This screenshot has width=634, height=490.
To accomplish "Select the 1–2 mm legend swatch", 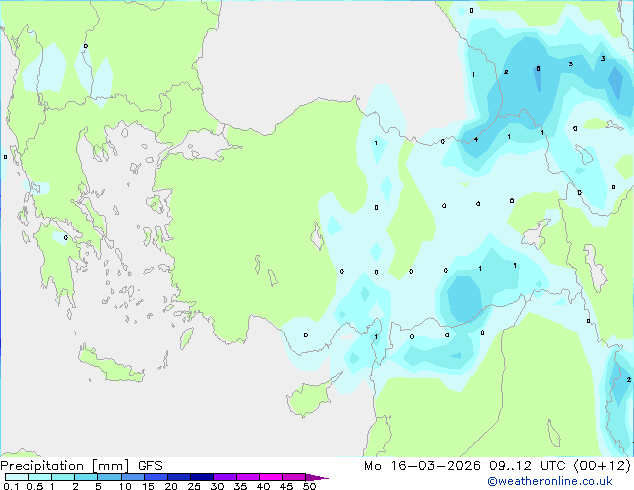I will 63,477.
